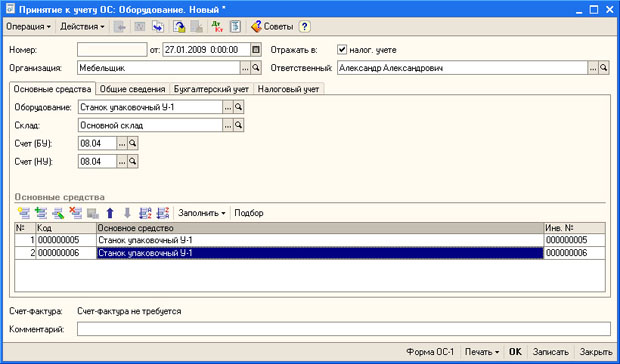Click the date field 27.01.2009

206,50
